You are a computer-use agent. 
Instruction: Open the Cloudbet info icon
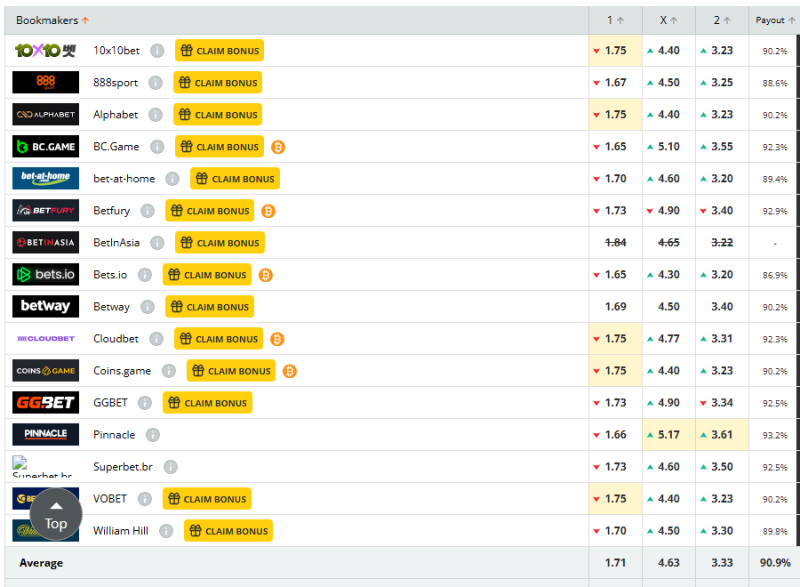click(x=156, y=339)
